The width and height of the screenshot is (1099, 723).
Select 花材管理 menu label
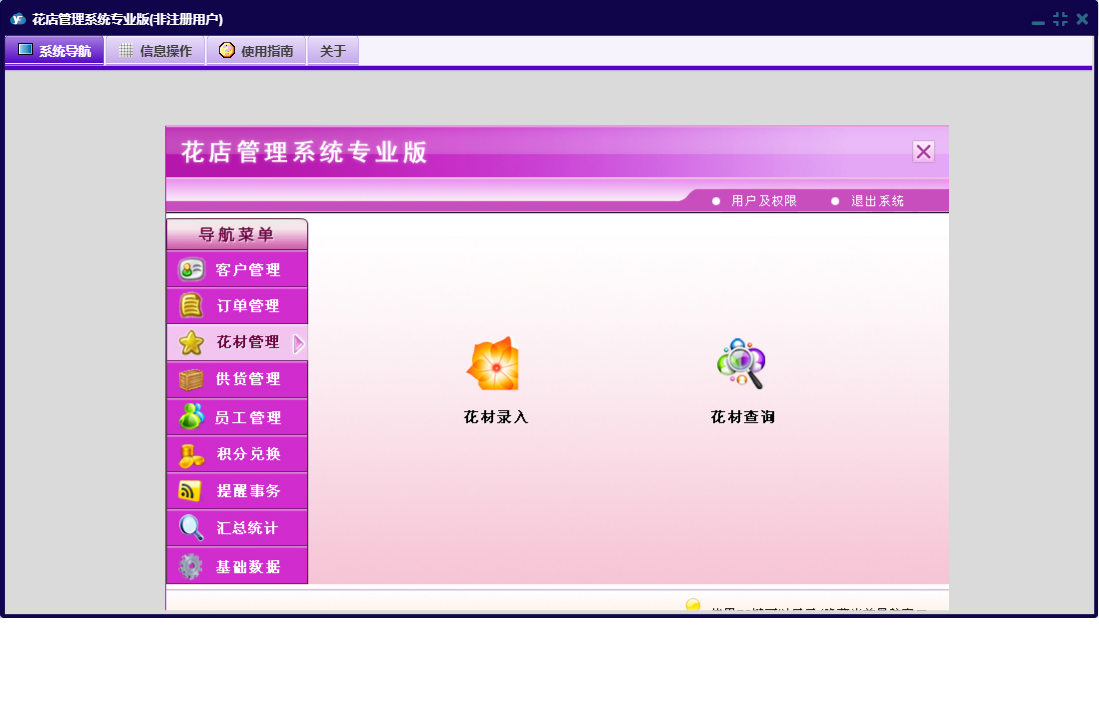coord(247,342)
